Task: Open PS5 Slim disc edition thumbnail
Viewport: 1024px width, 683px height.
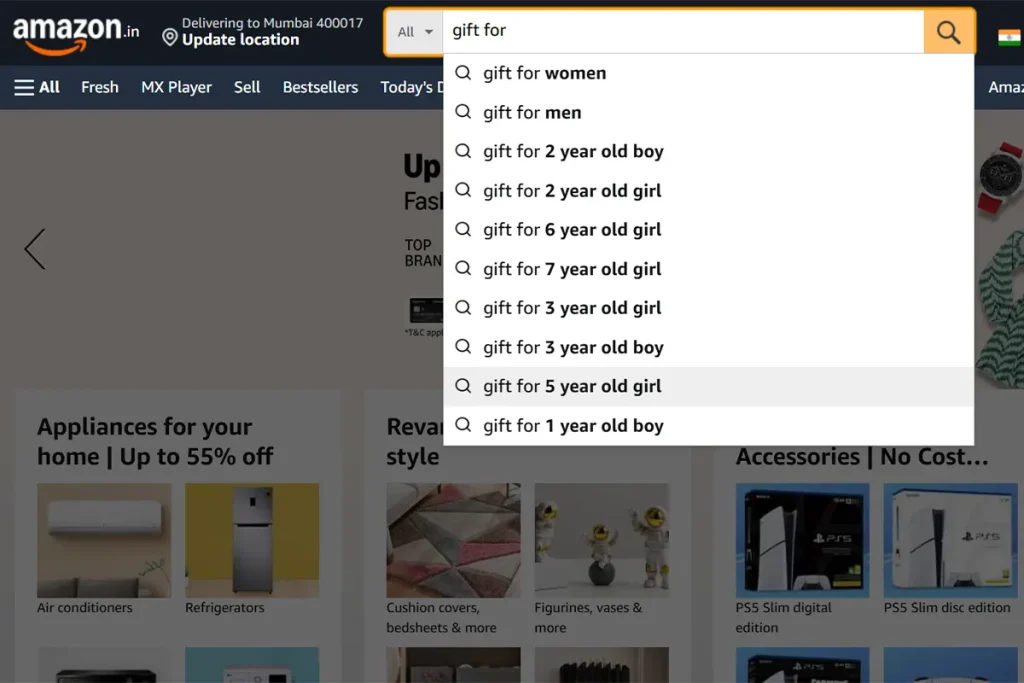Action: pos(950,540)
